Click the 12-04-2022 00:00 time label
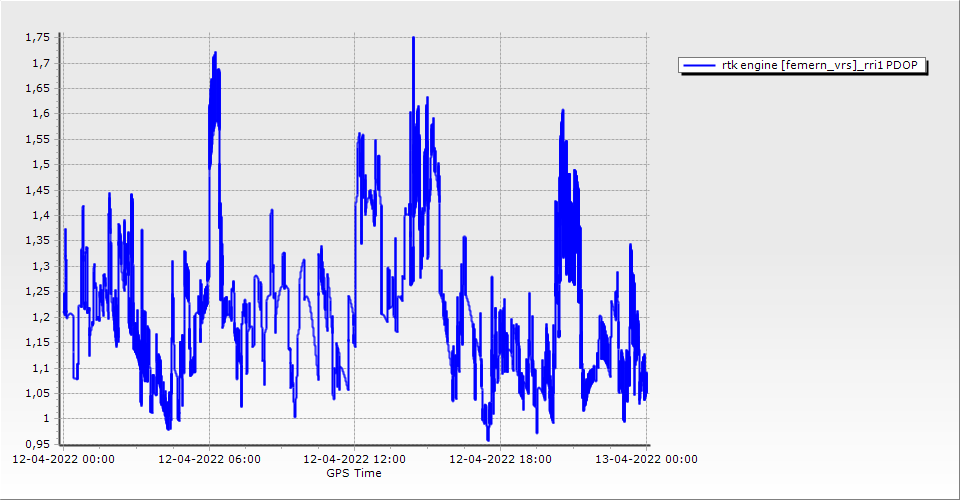Viewport: 960px width, 500px height. pos(62,460)
